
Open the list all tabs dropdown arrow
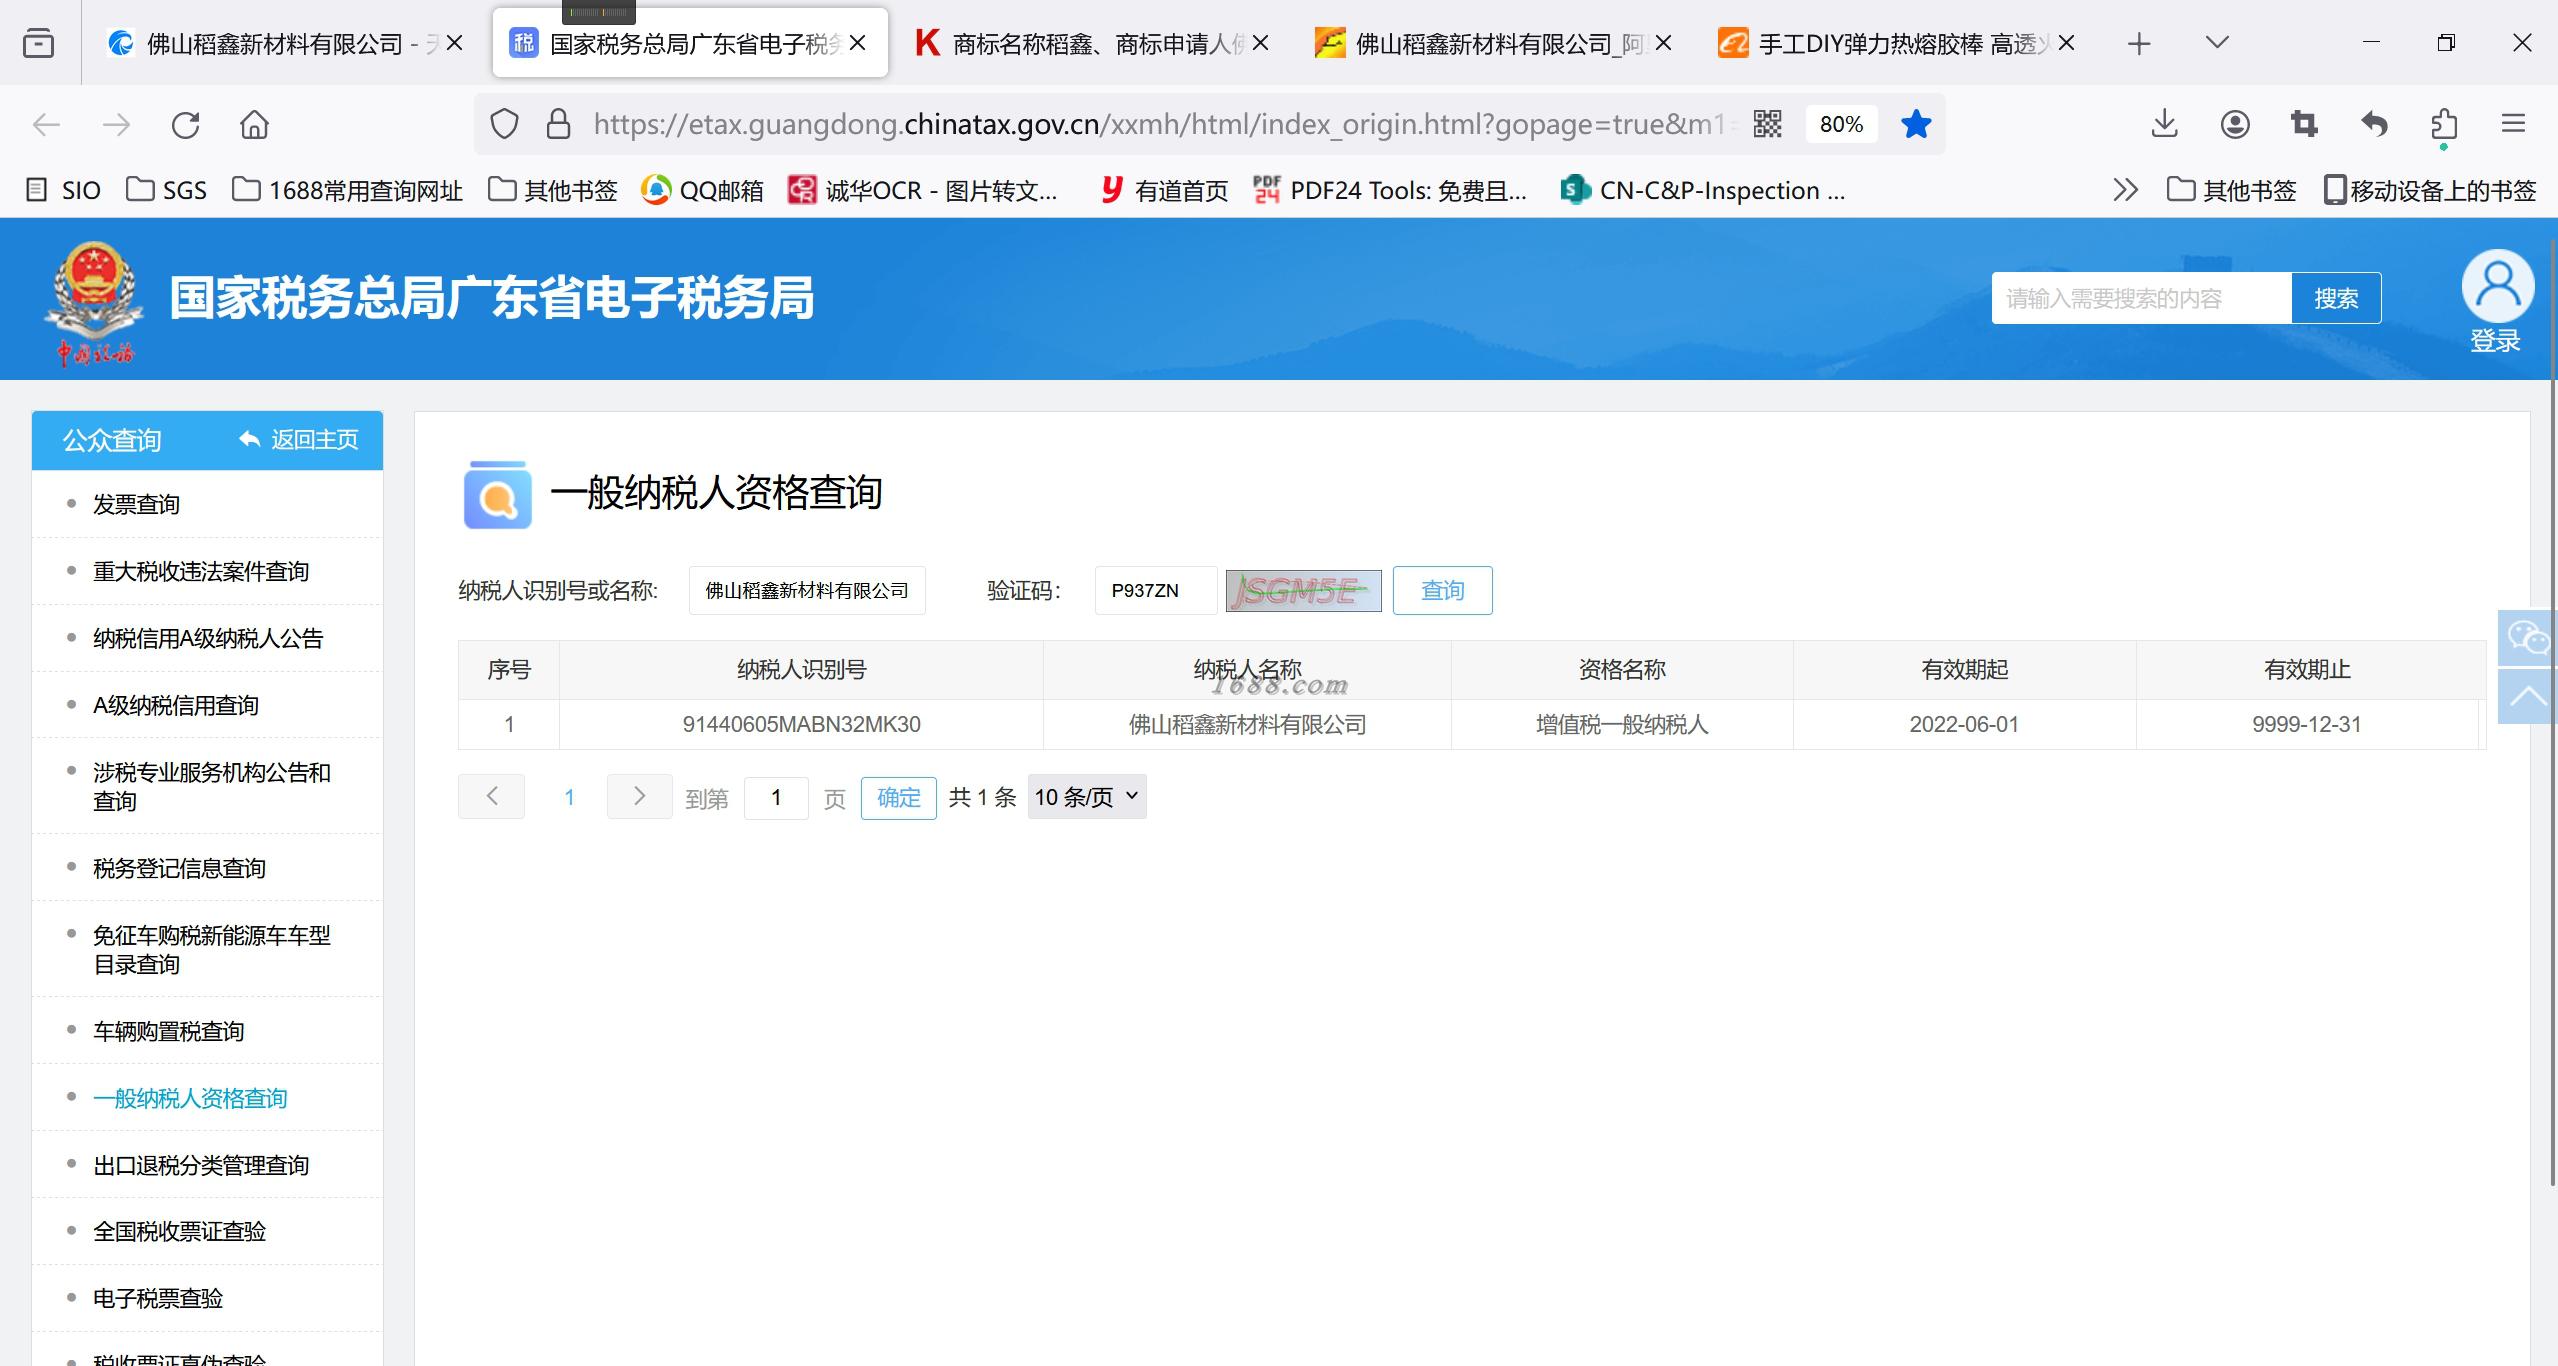pos(2217,43)
